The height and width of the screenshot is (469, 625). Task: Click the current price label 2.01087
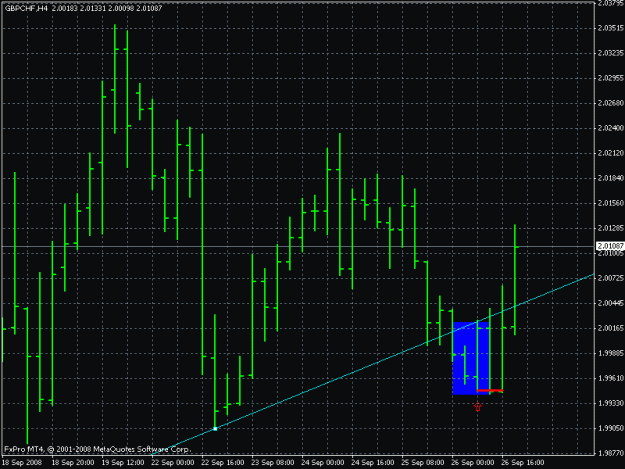(610, 246)
